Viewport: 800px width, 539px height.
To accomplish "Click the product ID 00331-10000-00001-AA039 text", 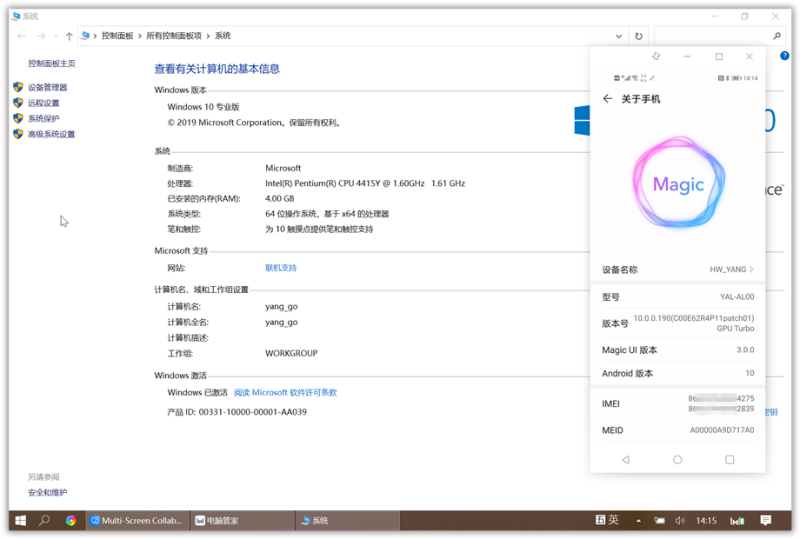I will [253, 412].
